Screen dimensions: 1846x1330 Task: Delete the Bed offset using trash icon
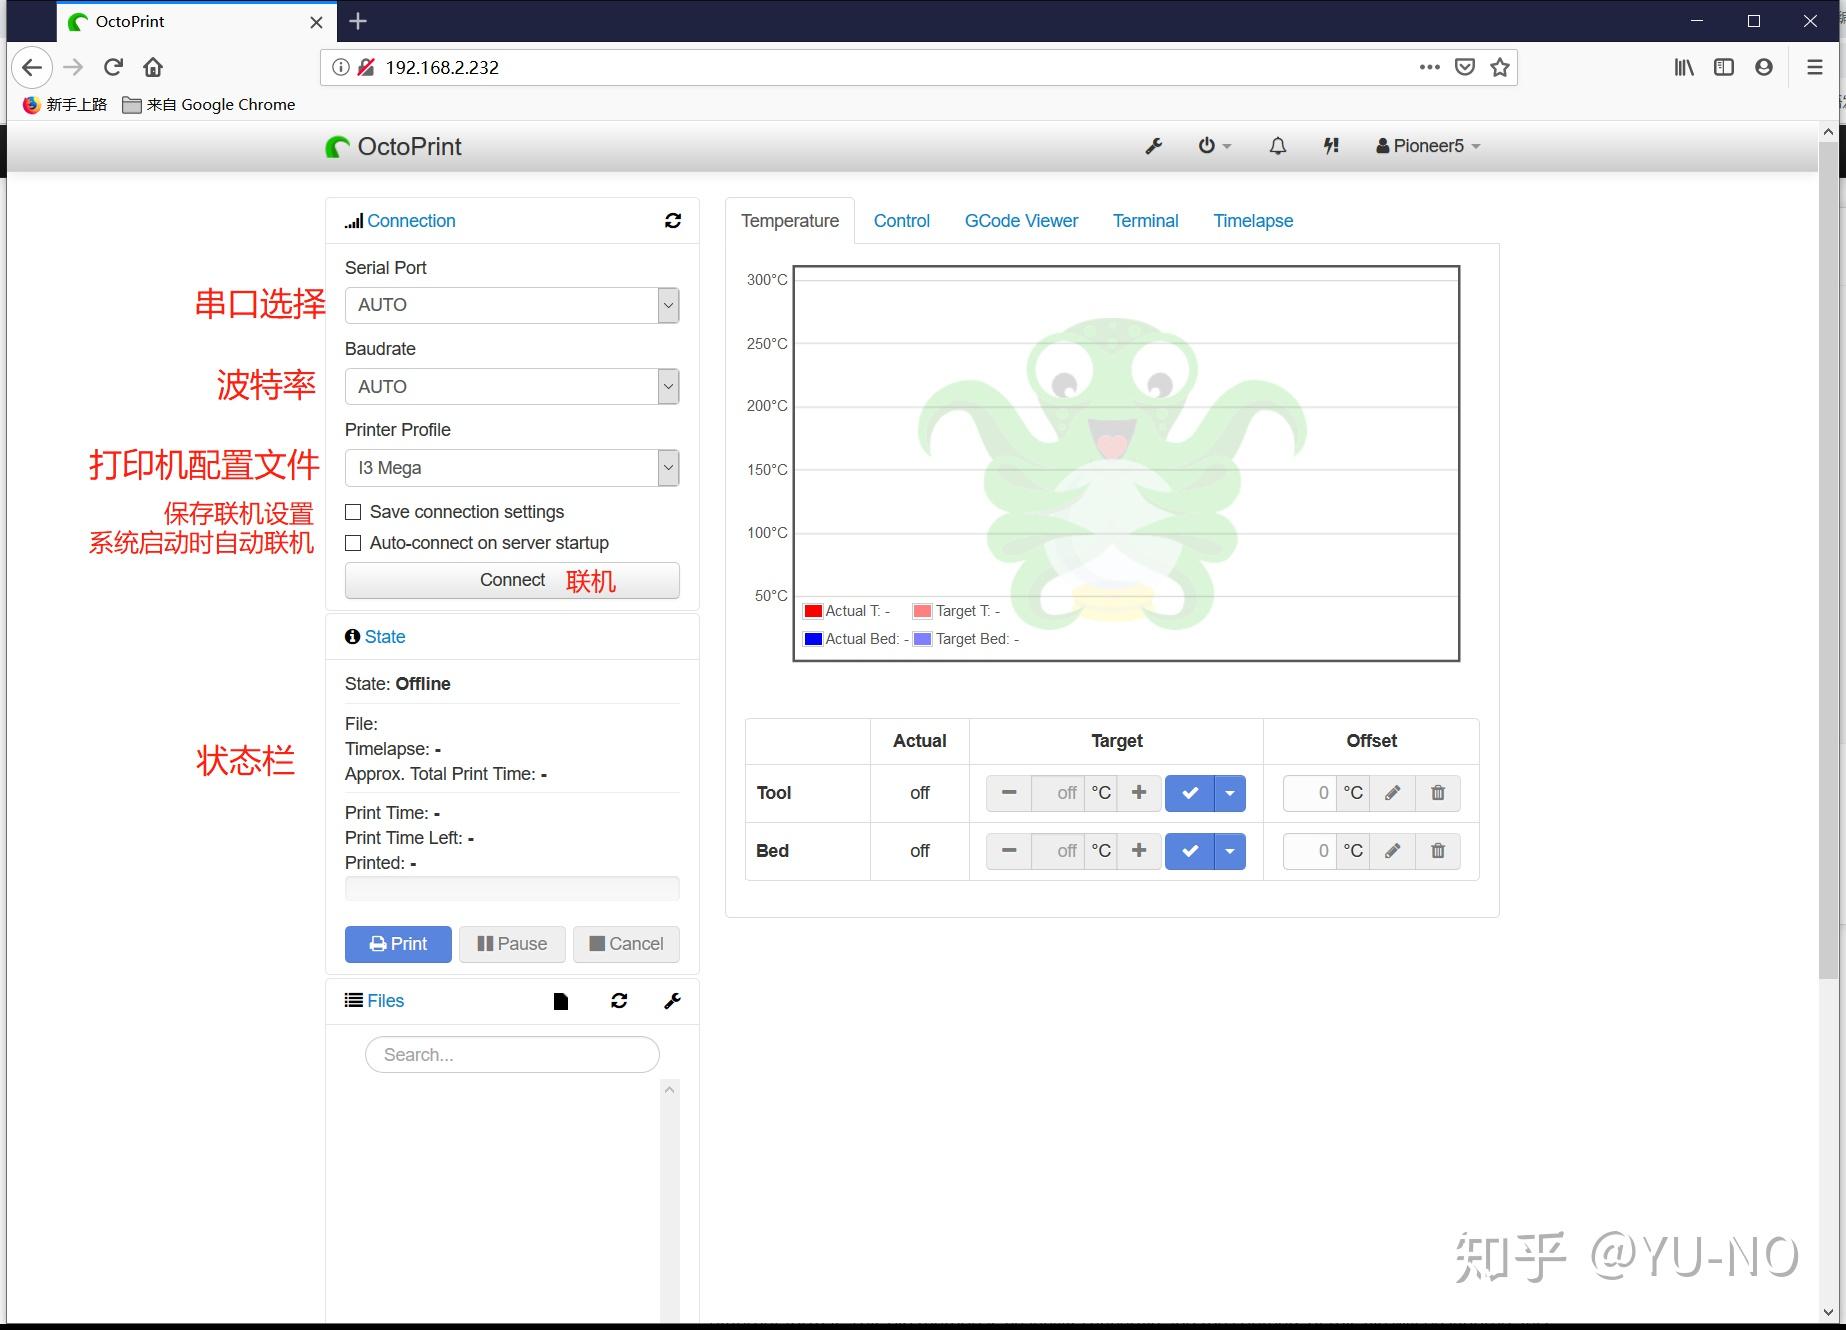[1438, 851]
